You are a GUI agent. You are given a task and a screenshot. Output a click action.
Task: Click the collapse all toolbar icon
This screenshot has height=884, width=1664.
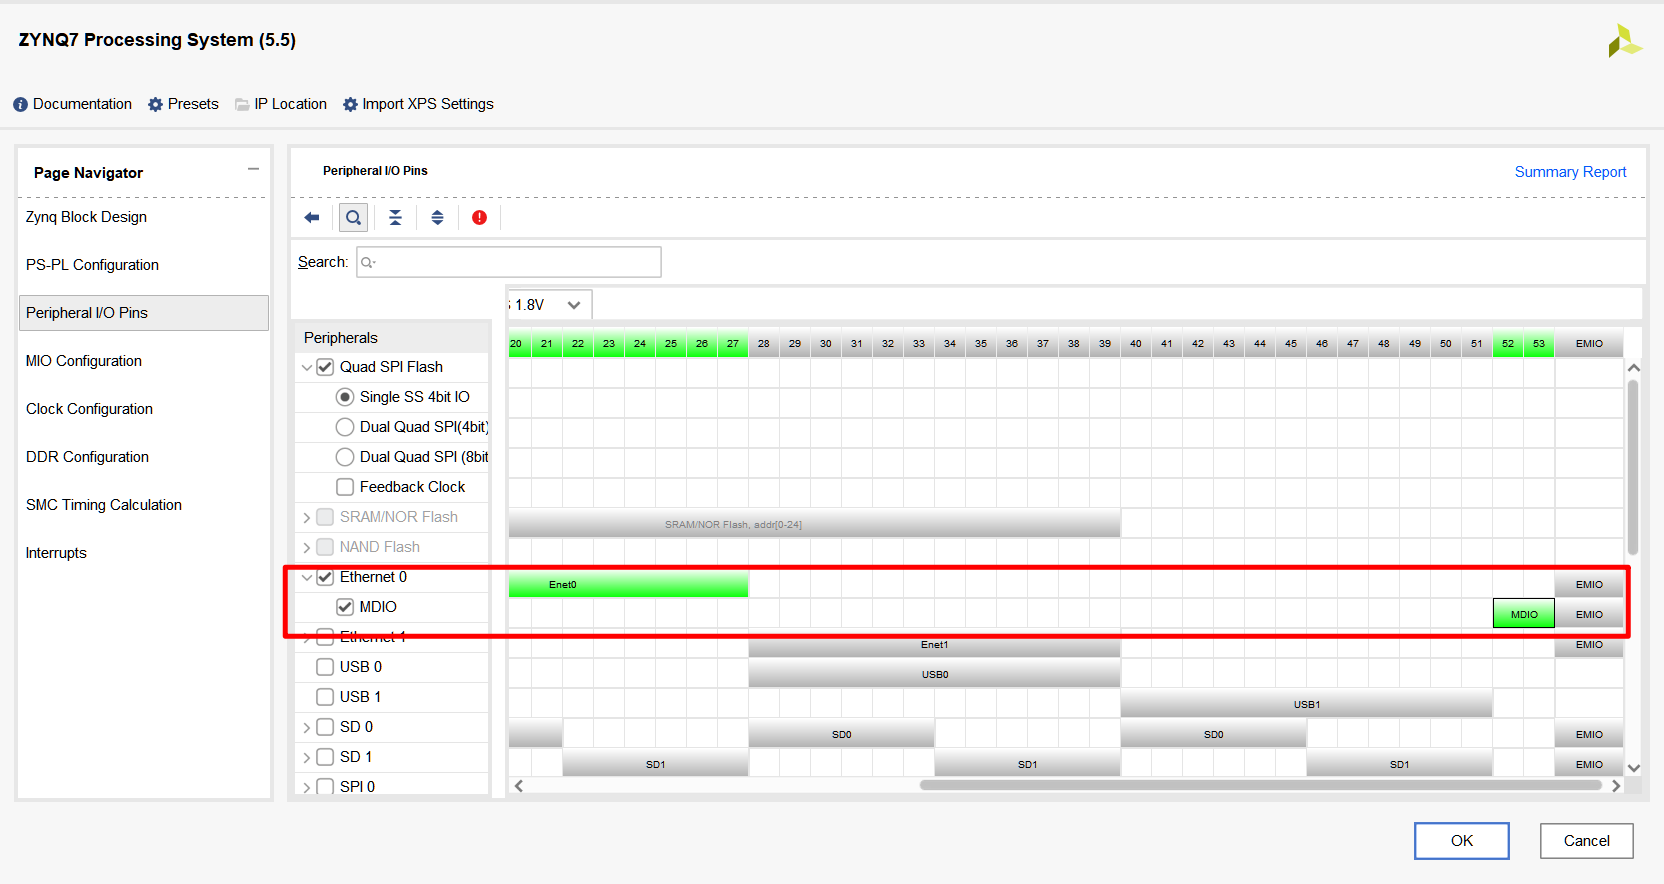(x=395, y=218)
